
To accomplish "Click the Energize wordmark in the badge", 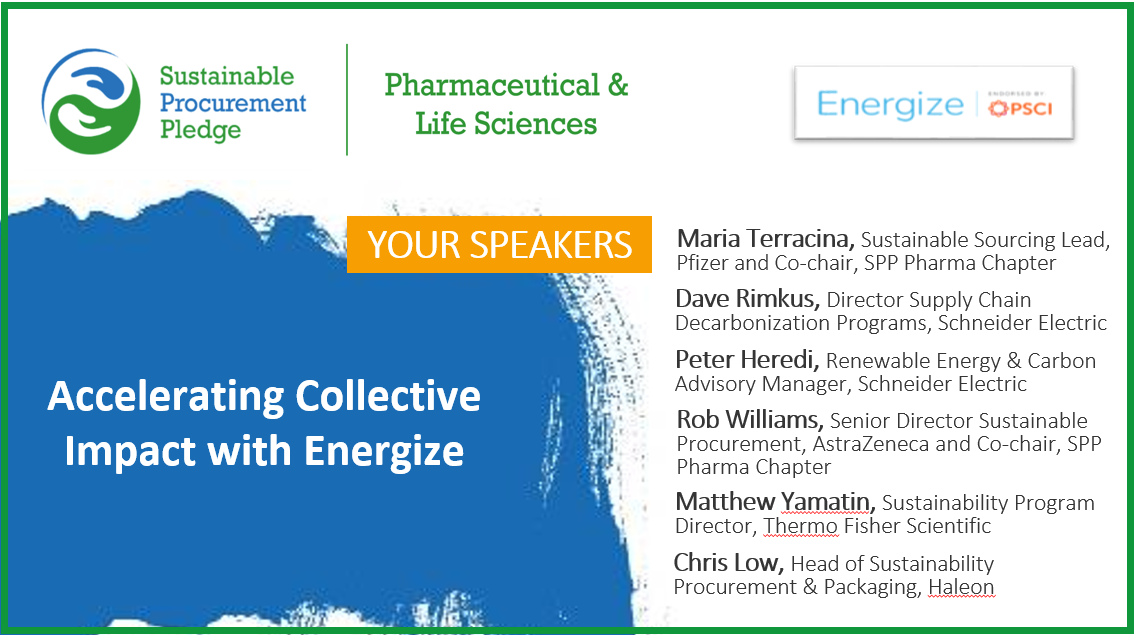I will 887,104.
